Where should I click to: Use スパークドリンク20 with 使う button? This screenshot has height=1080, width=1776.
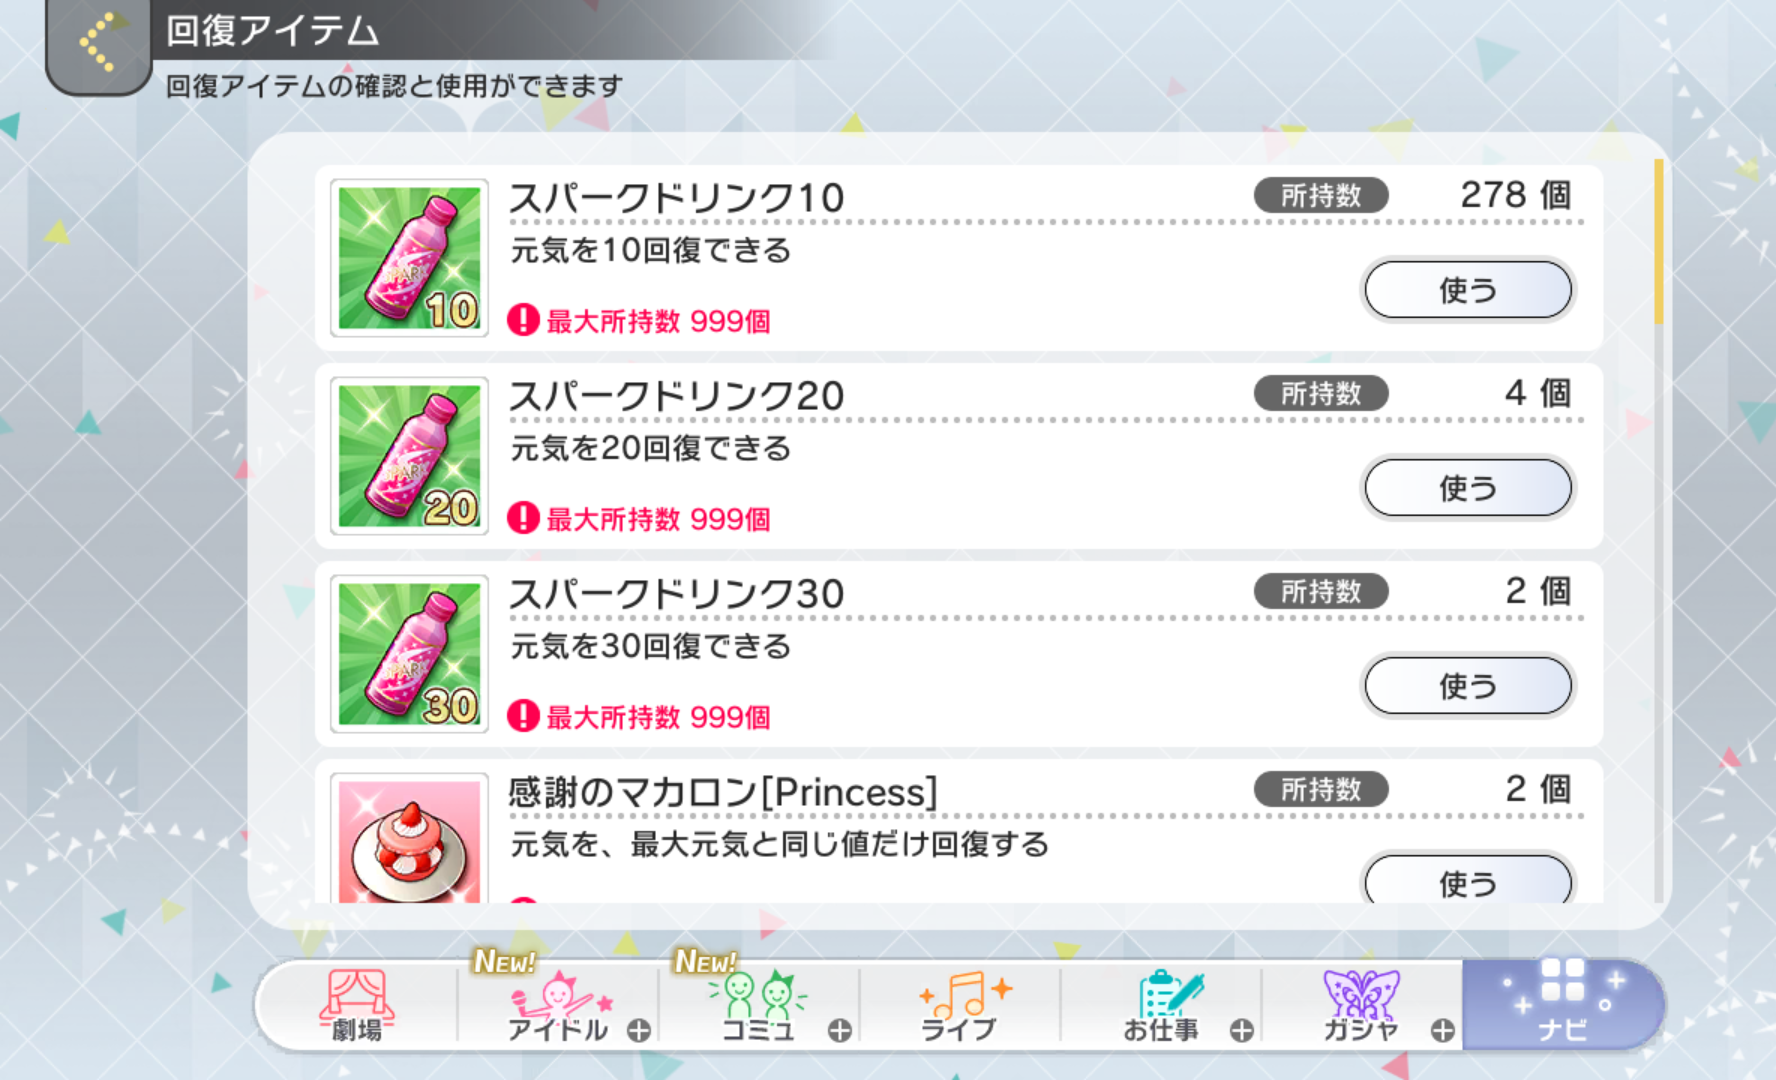pos(1468,488)
